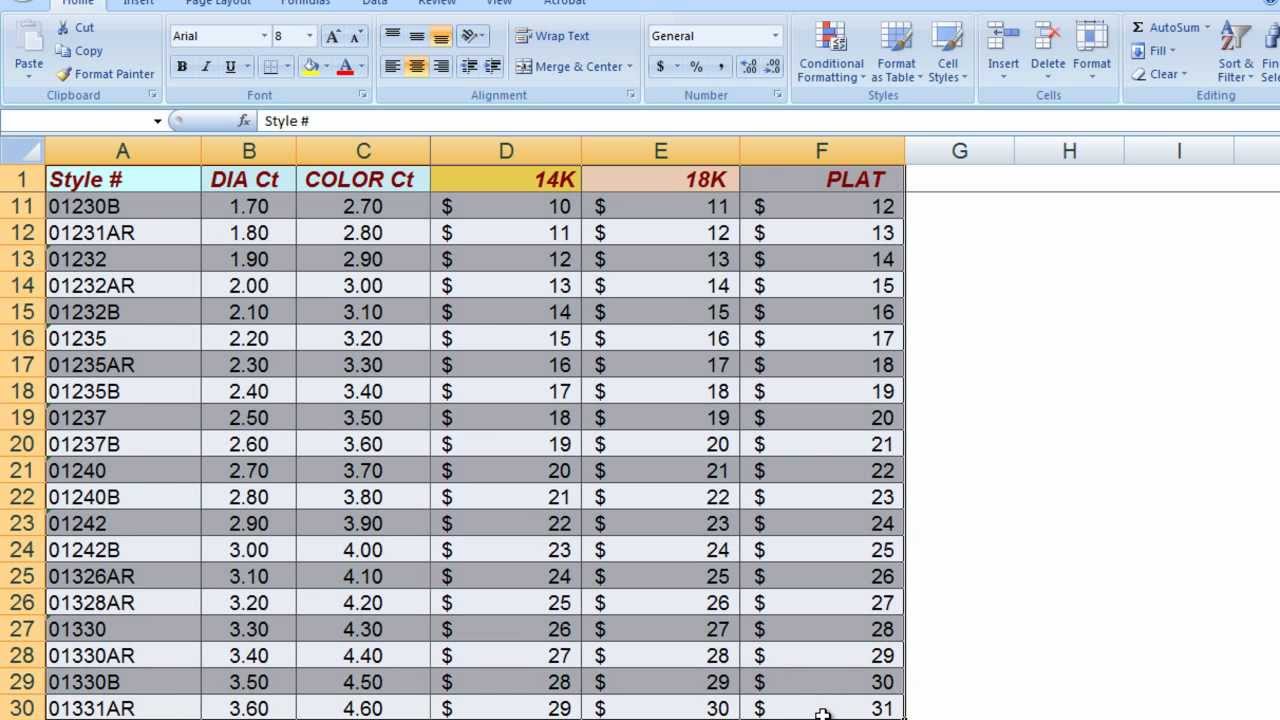This screenshot has width=1280, height=720.
Task: Toggle bottom vertical alignment
Action: point(440,36)
